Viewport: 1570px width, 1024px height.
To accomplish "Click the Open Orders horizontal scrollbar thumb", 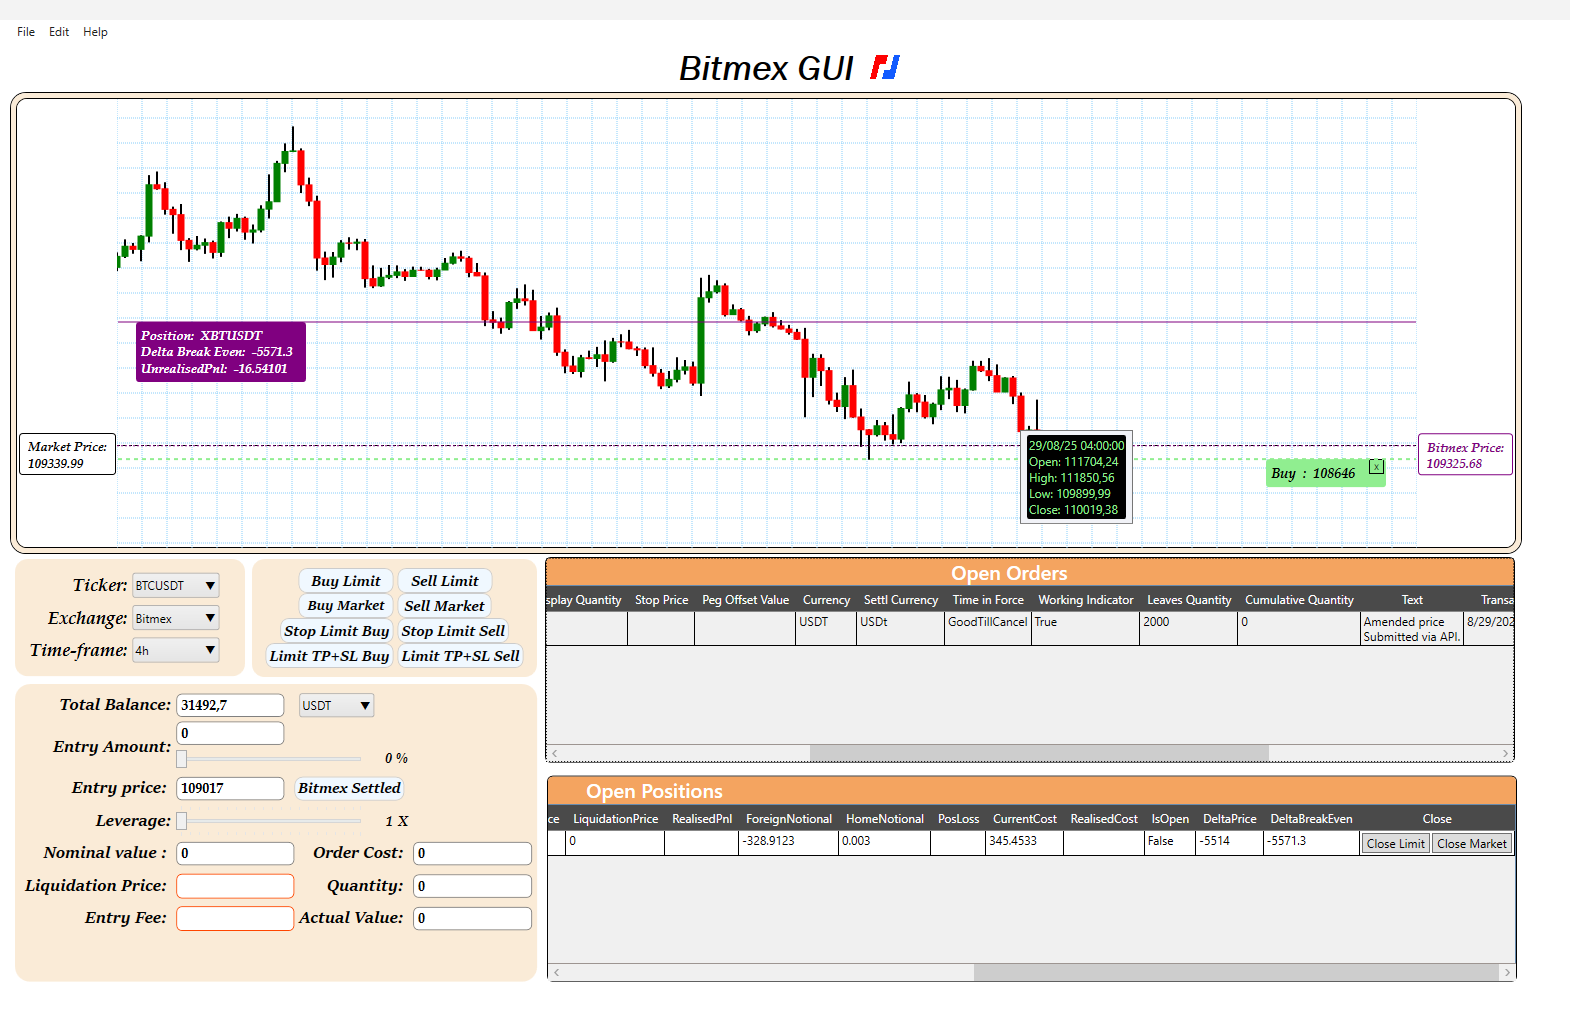I will click(1039, 753).
